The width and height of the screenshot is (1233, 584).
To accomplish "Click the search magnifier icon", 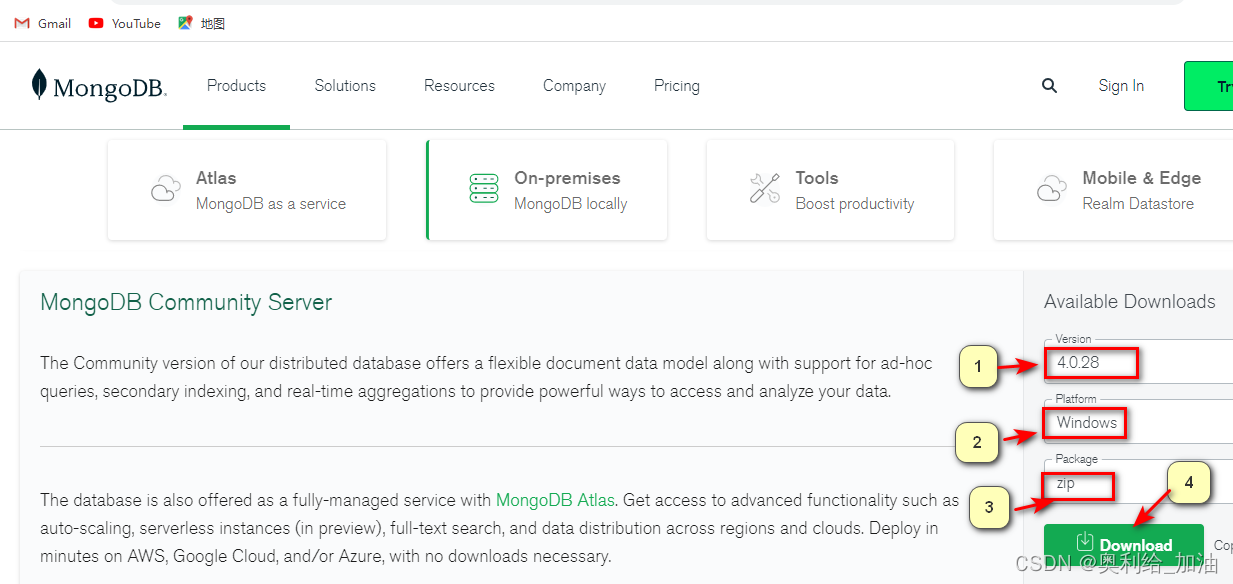I will click(1049, 86).
